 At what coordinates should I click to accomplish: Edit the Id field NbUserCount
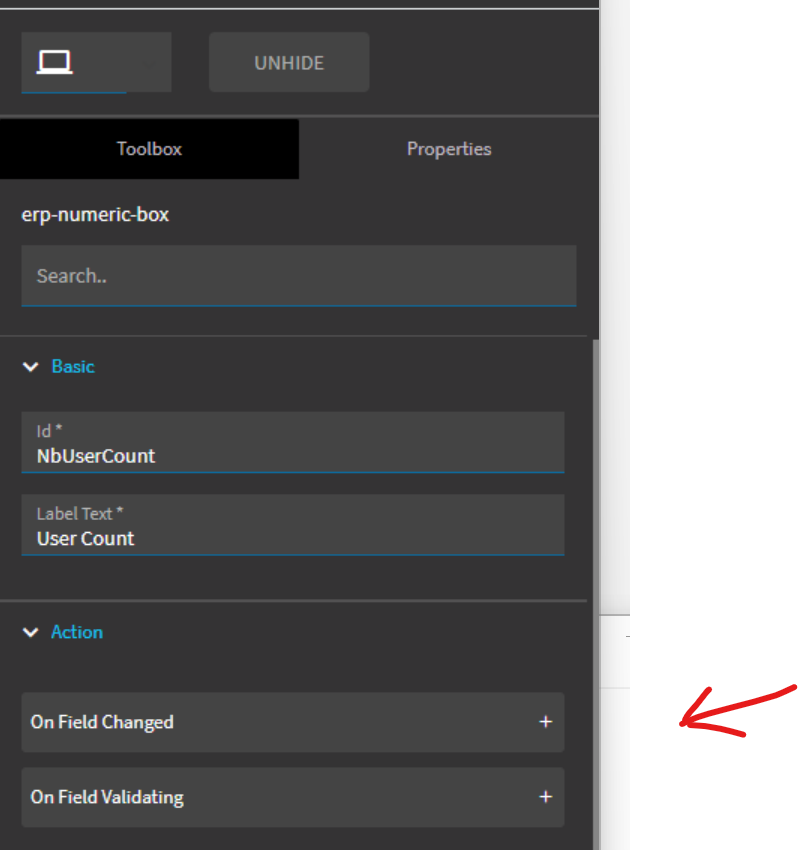[x=293, y=442]
